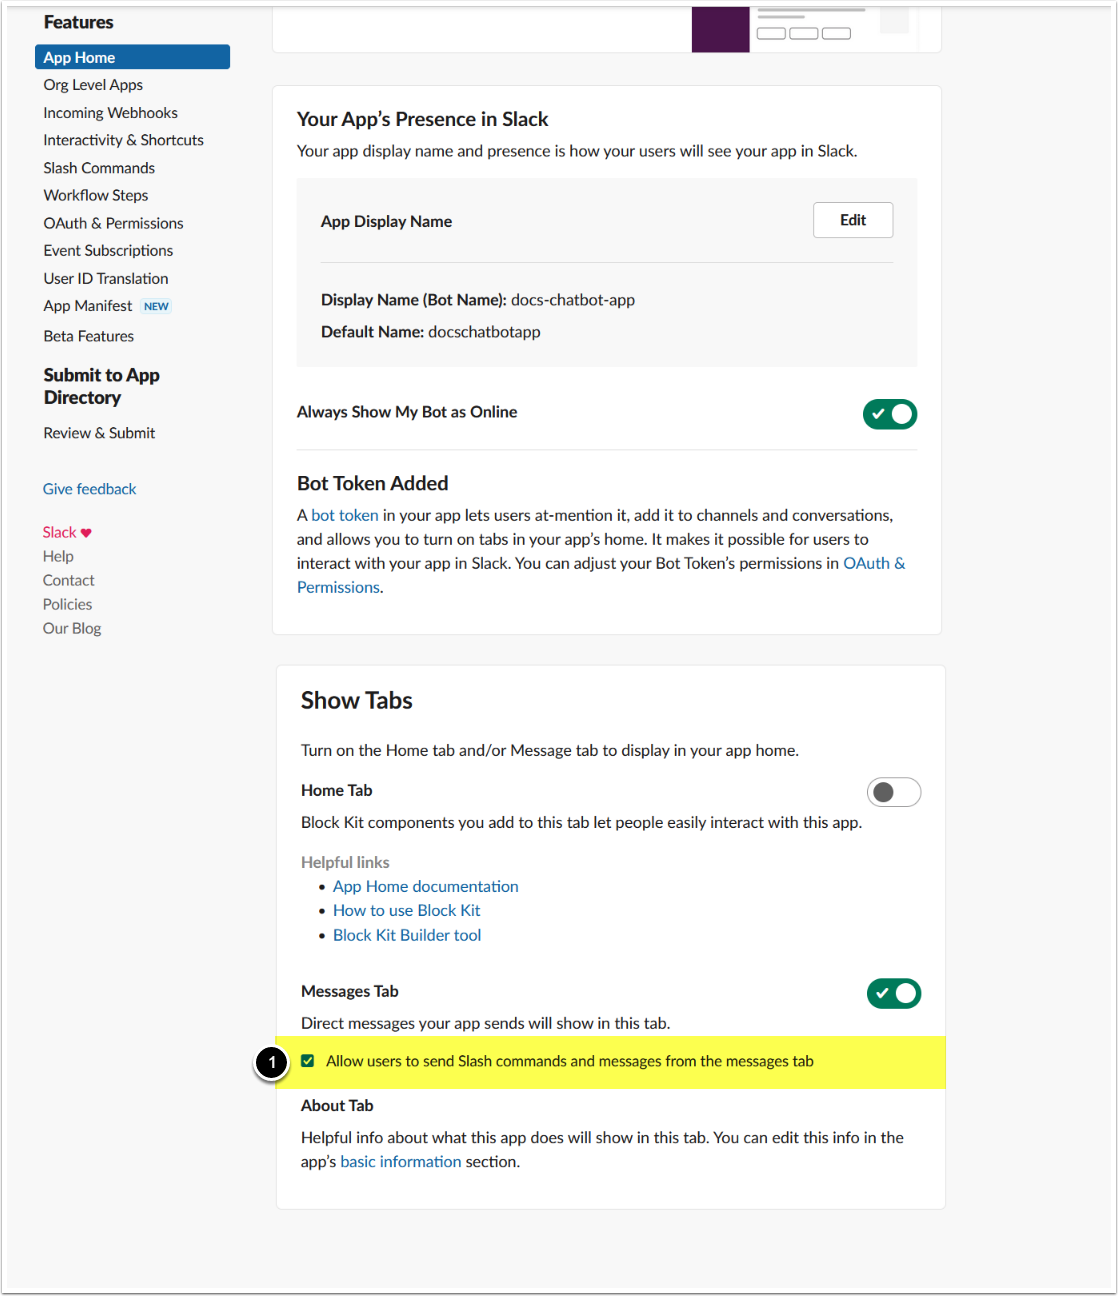Open App Manifest page

coord(88,306)
